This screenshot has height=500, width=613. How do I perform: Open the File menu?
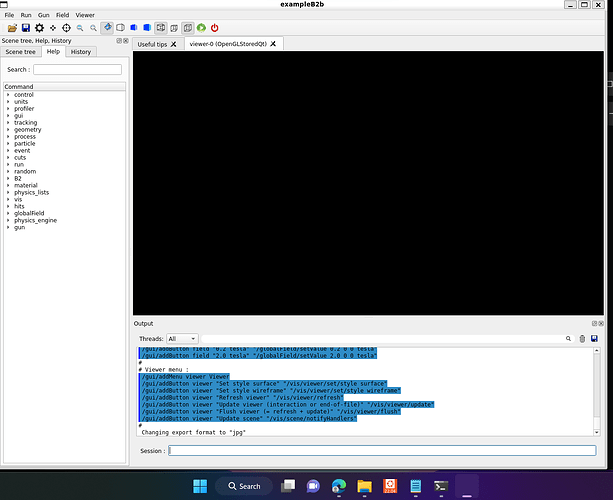click(x=9, y=15)
